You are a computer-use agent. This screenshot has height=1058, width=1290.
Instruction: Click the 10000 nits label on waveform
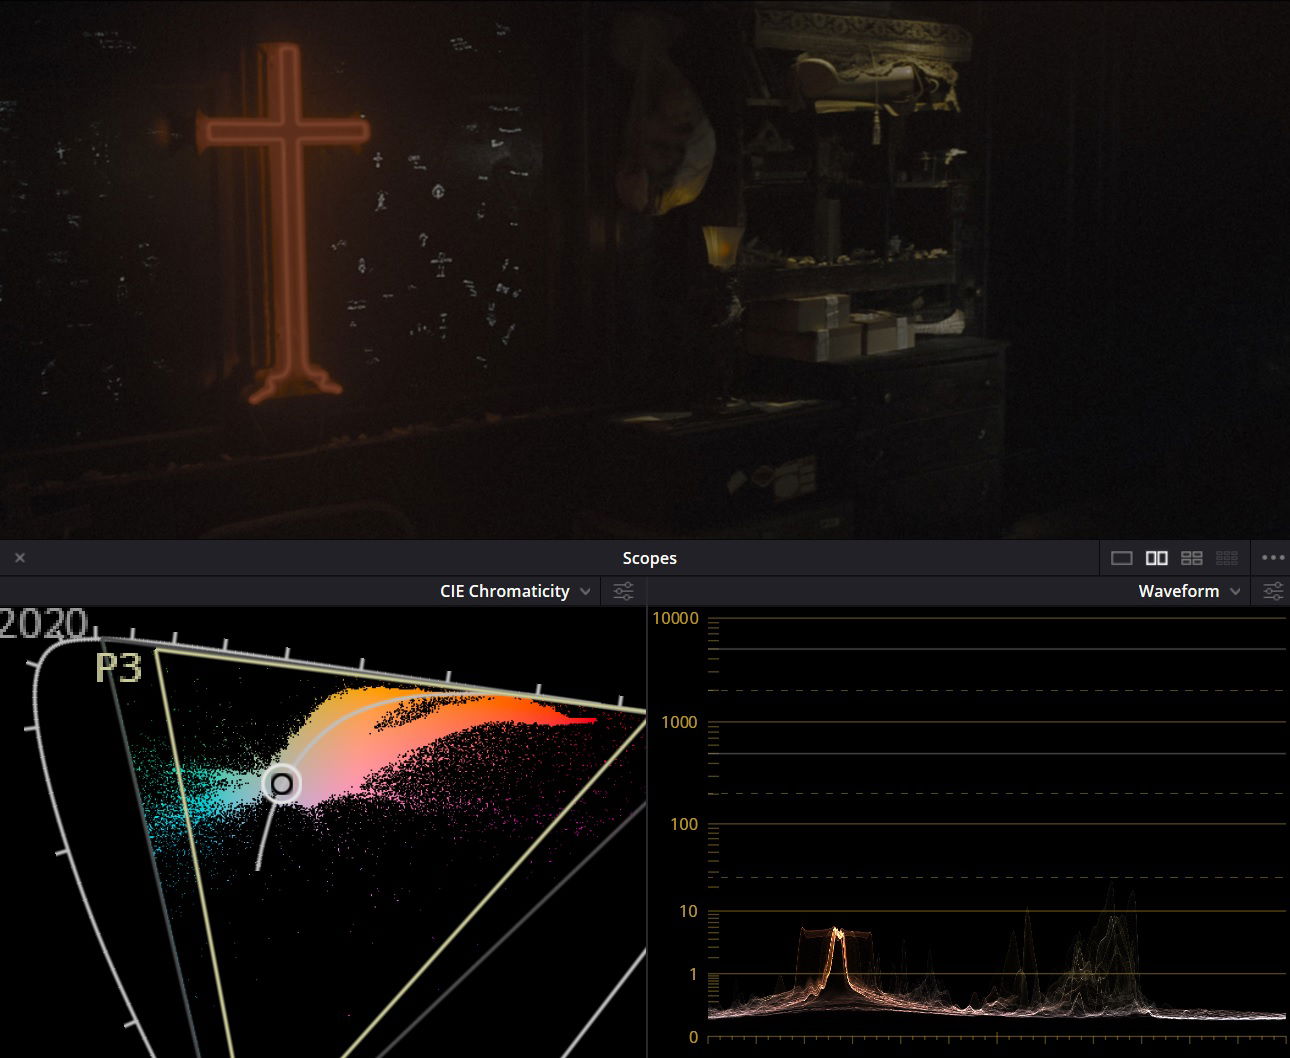pyautogui.click(x=675, y=618)
